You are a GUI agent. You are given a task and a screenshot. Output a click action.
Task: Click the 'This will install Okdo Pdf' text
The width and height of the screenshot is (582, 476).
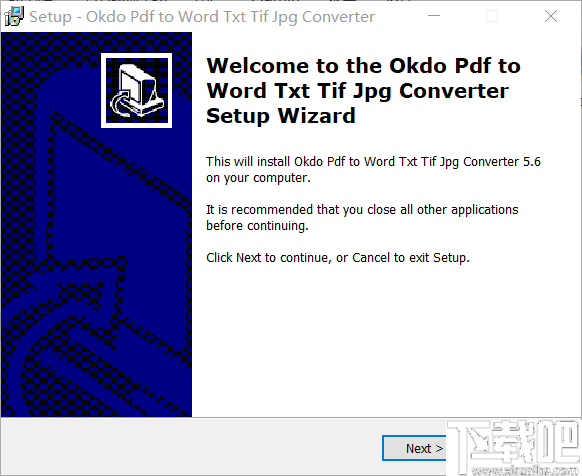point(373,170)
